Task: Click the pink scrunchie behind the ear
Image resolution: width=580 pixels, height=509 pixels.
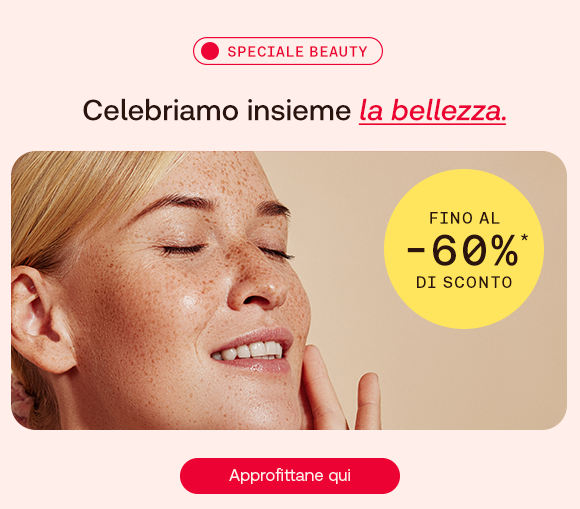Action: [21, 401]
